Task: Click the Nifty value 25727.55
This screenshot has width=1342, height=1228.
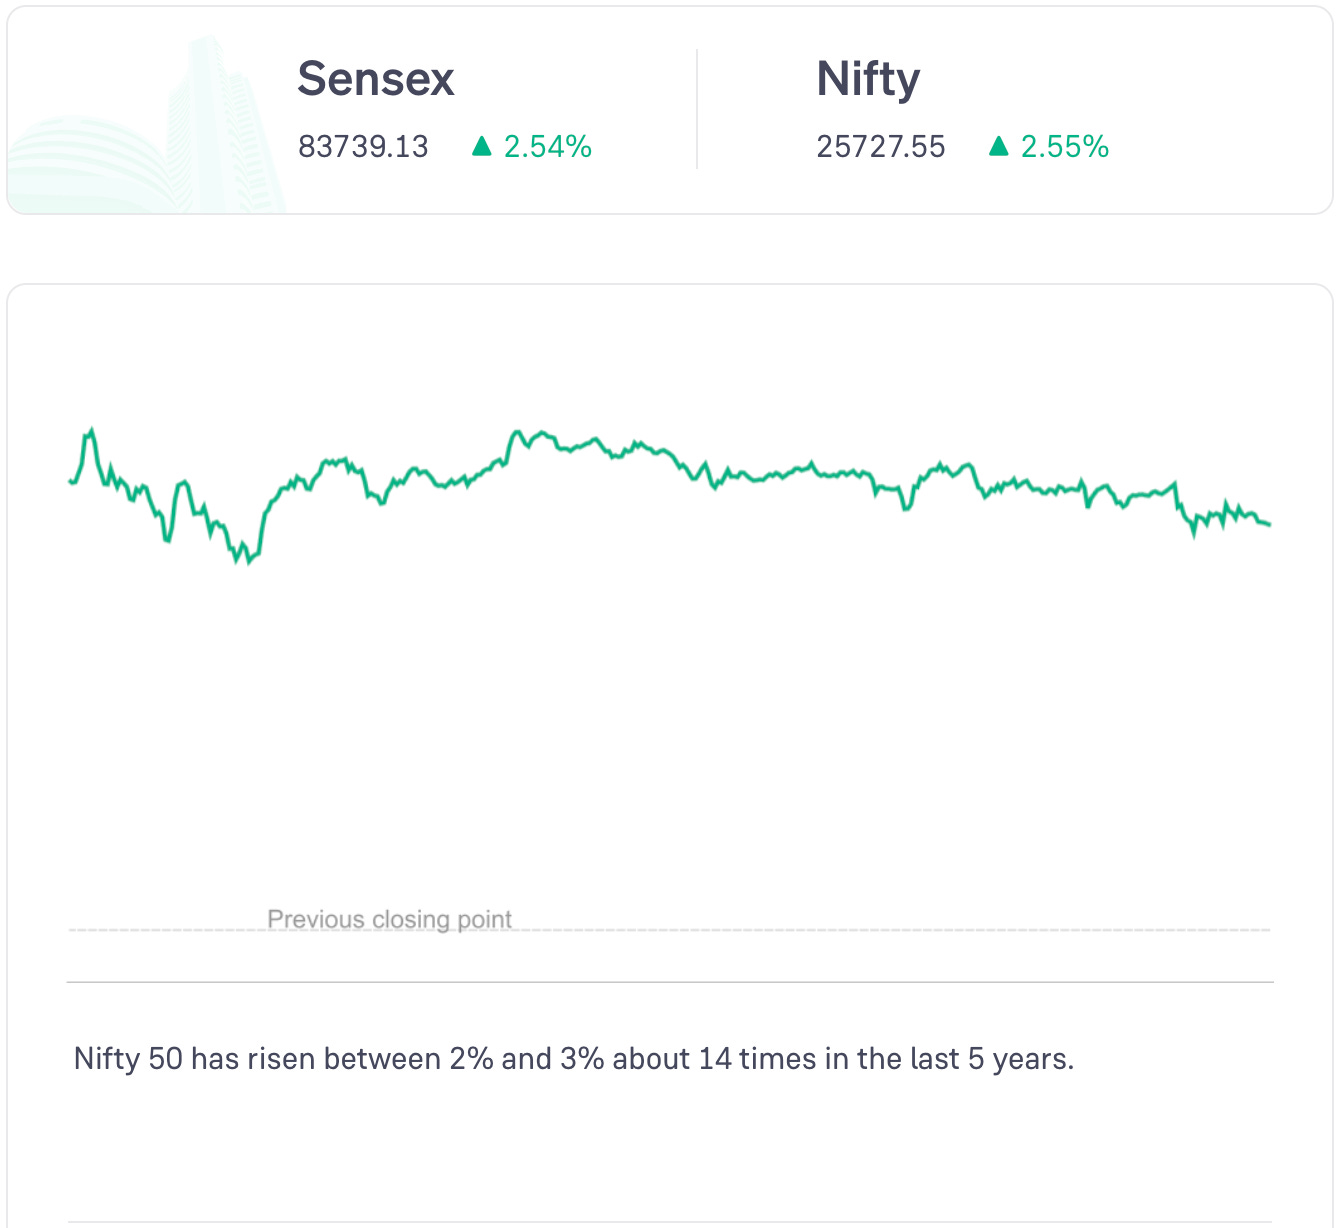Action: (880, 147)
